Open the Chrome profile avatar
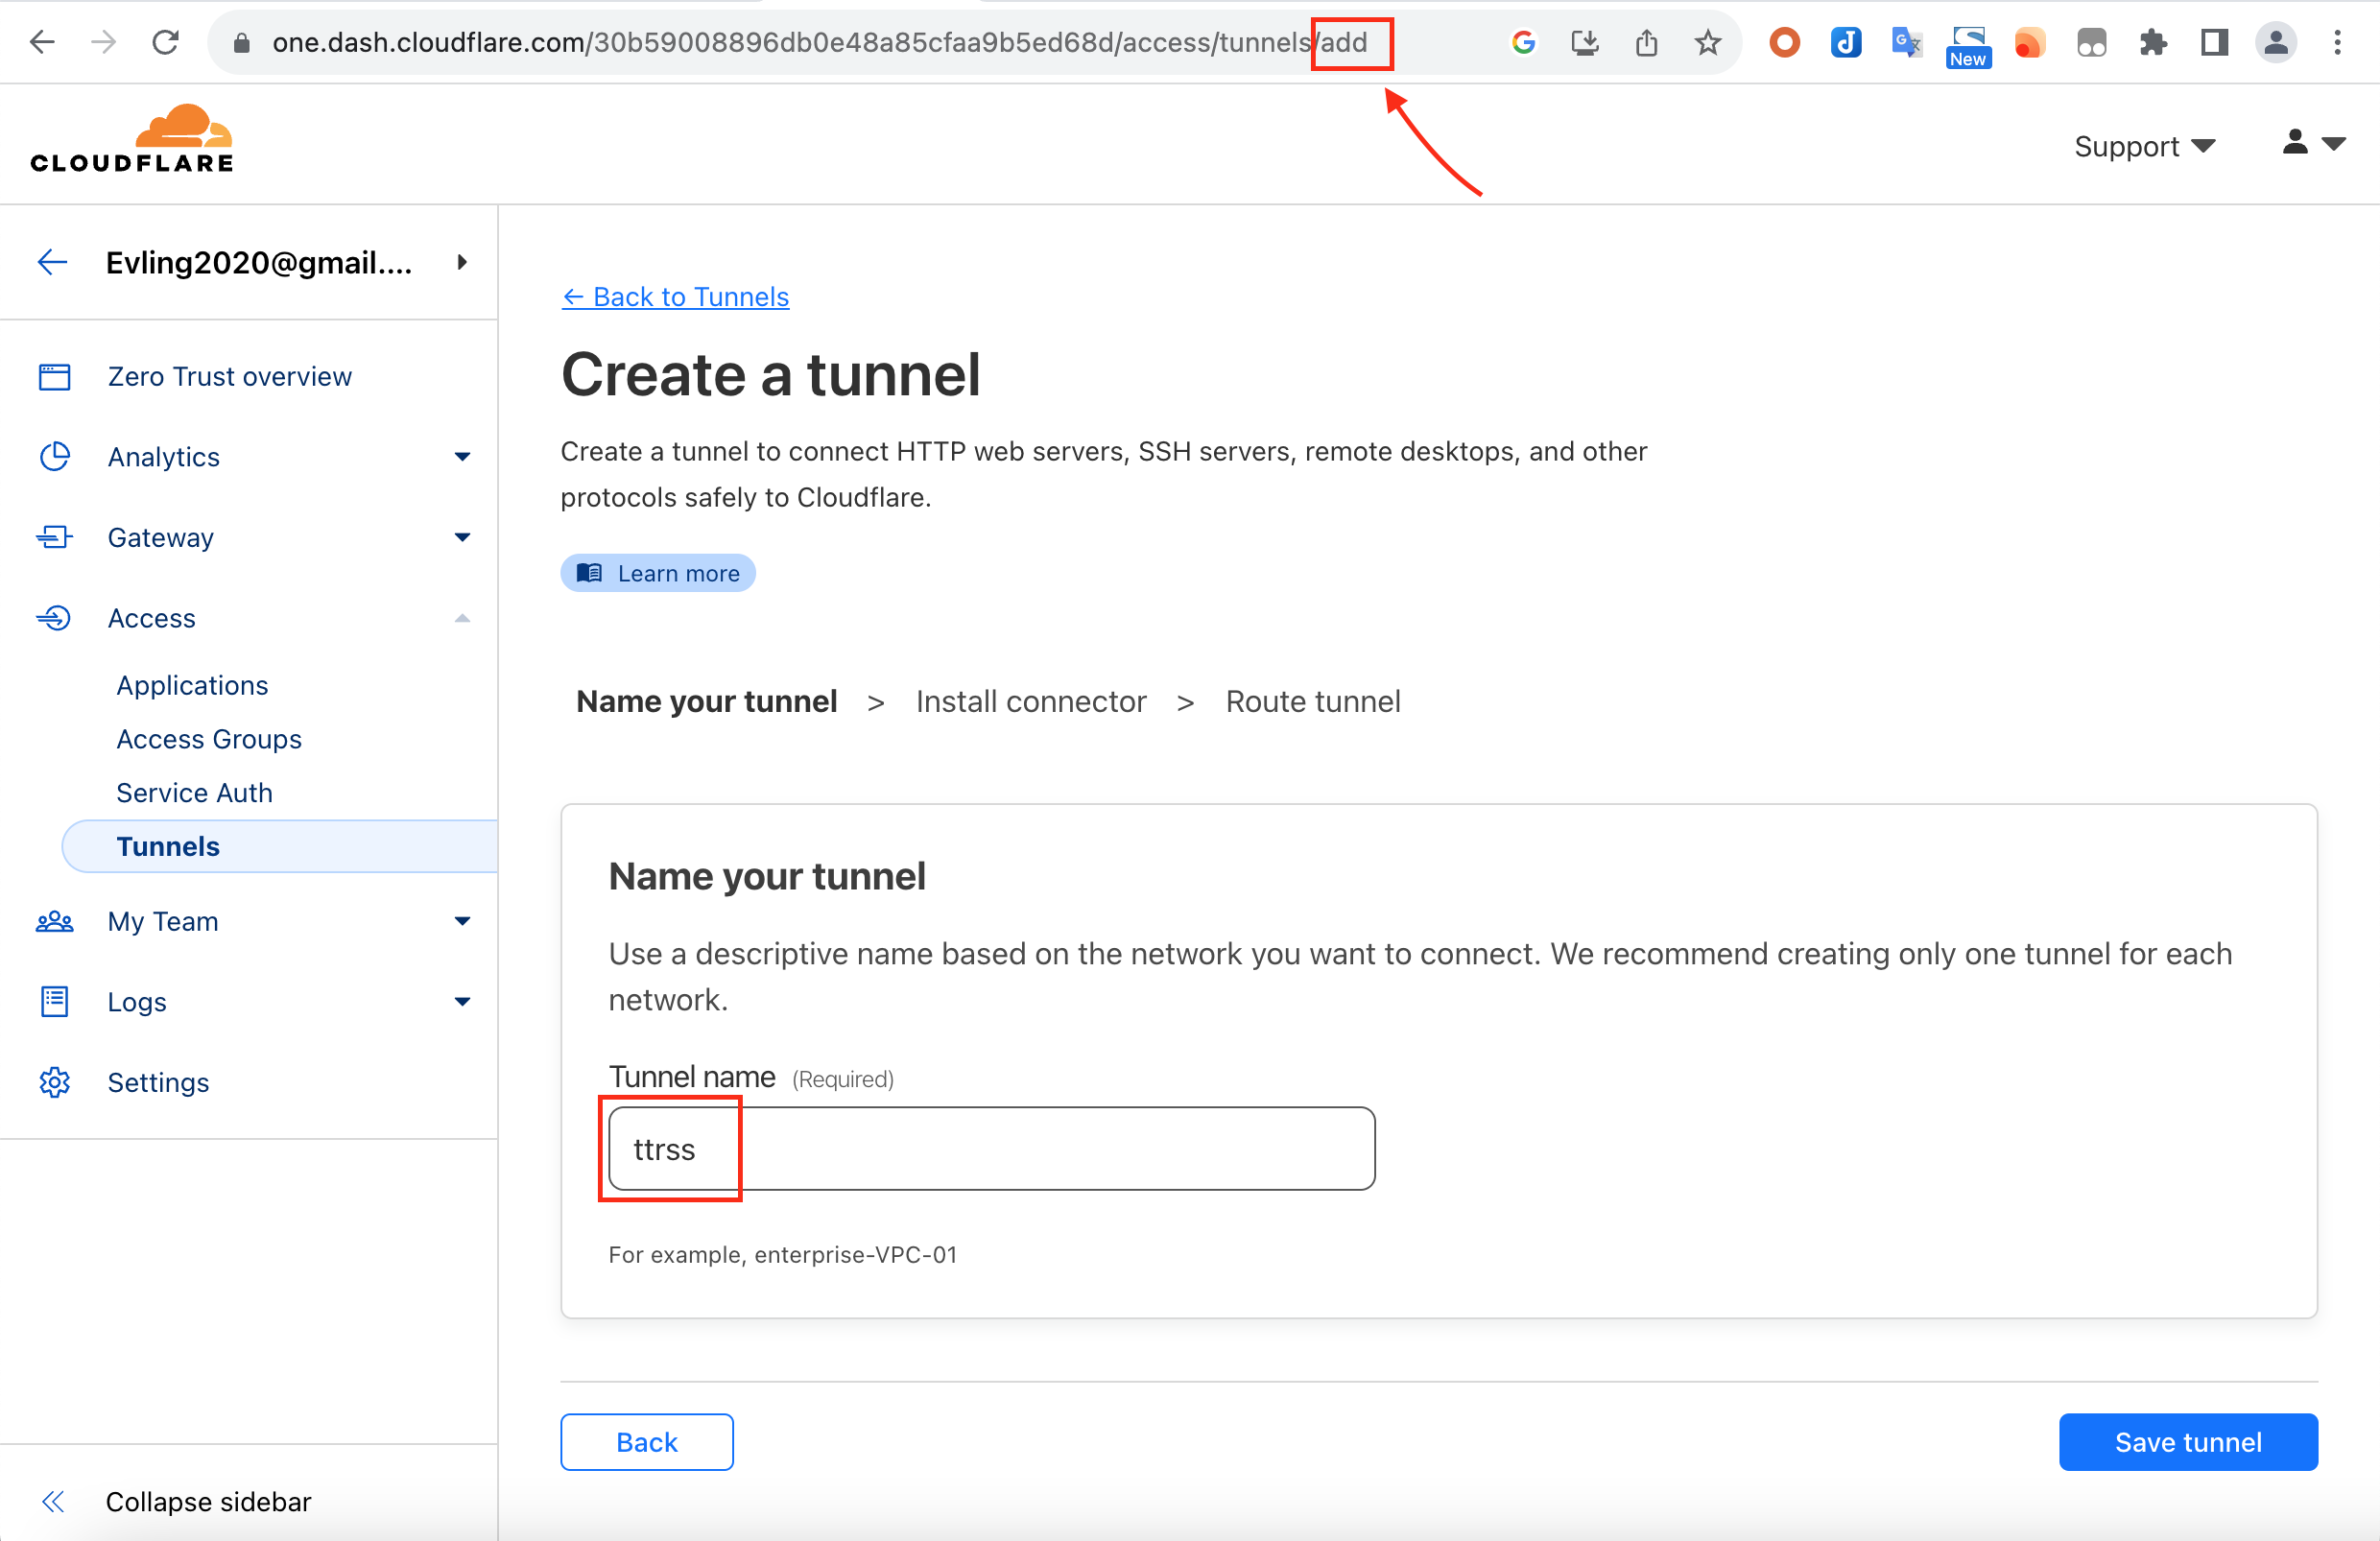Screen dimensions: 2380x1541 2276,42
